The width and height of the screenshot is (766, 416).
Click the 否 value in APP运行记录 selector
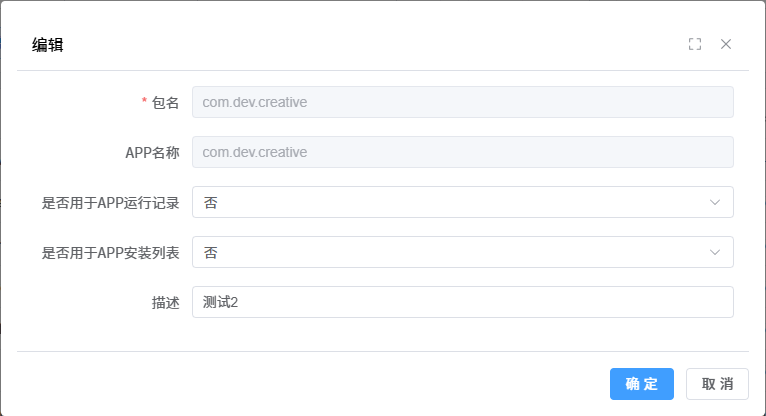coord(210,202)
